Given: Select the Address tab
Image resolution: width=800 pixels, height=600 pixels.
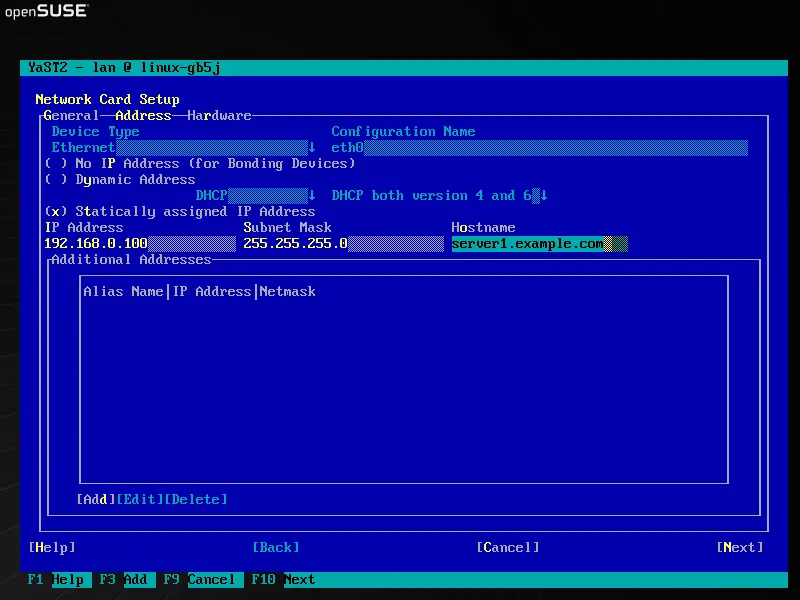Looking at the screenshot, I should [143, 116].
